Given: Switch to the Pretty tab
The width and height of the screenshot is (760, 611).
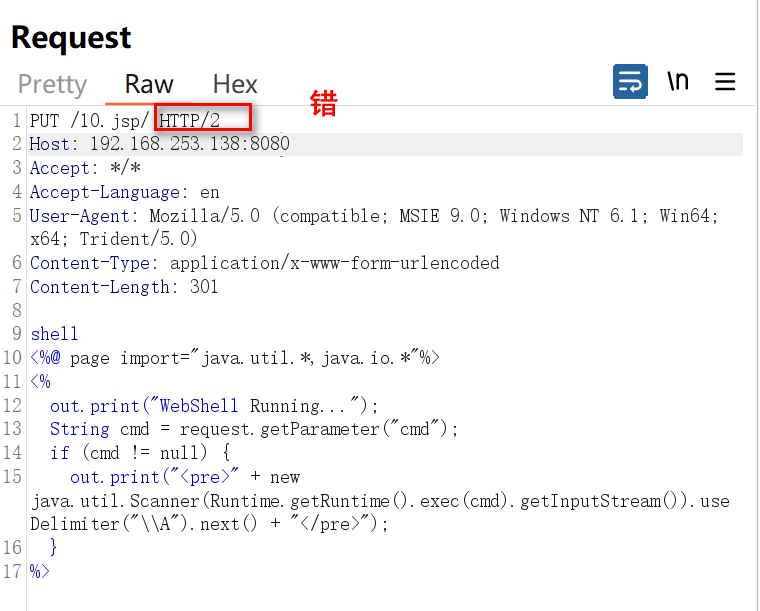Looking at the screenshot, I should [x=52, y=84].
